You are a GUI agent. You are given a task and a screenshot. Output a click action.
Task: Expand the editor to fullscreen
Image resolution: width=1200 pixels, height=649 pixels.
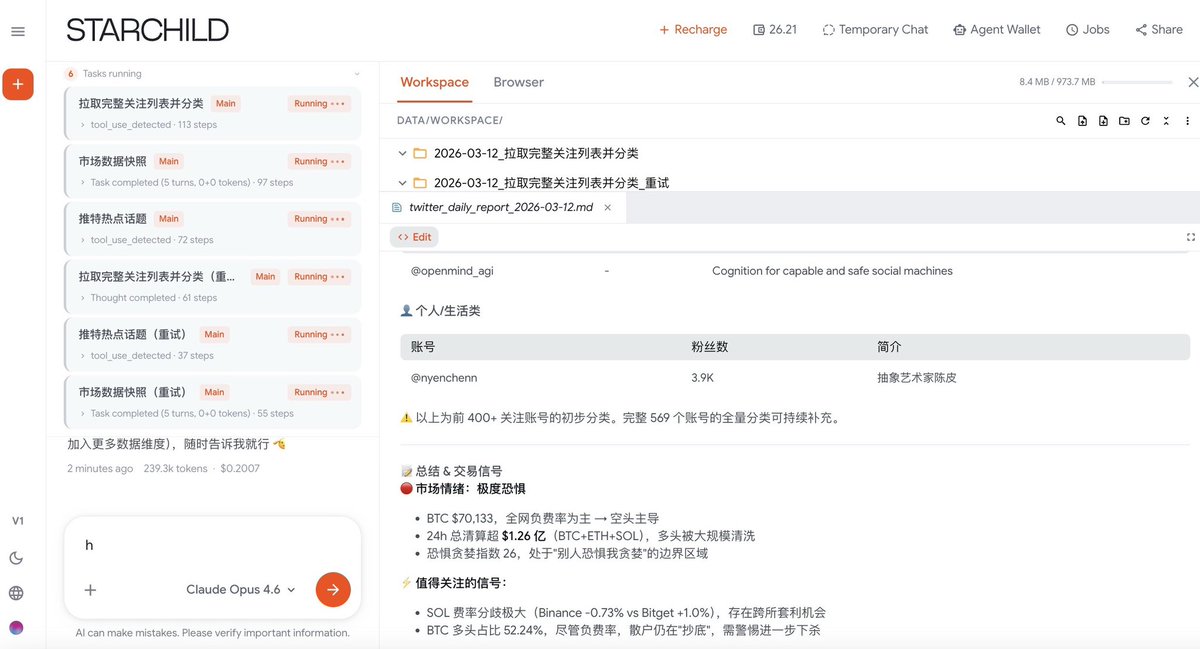click(1191, 237)
